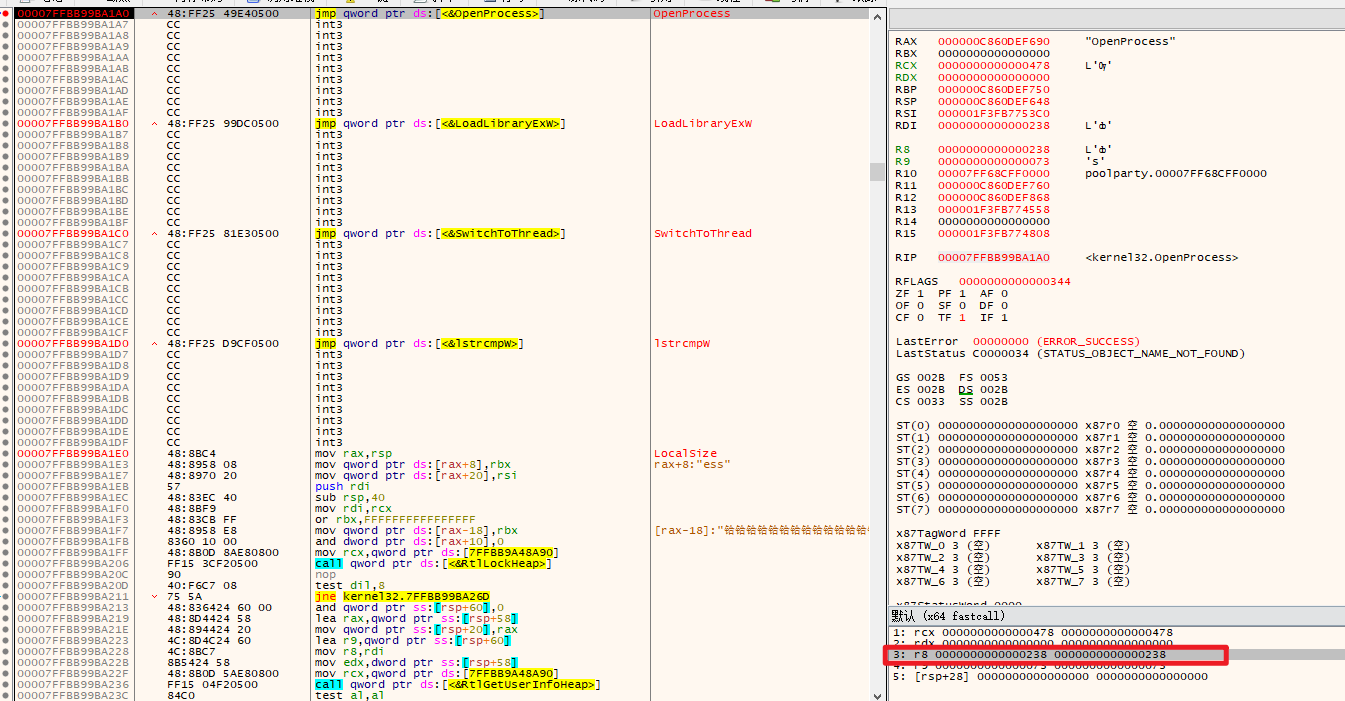Click the CF flag value
The image size is (1345, 701).
coord(919,318)
